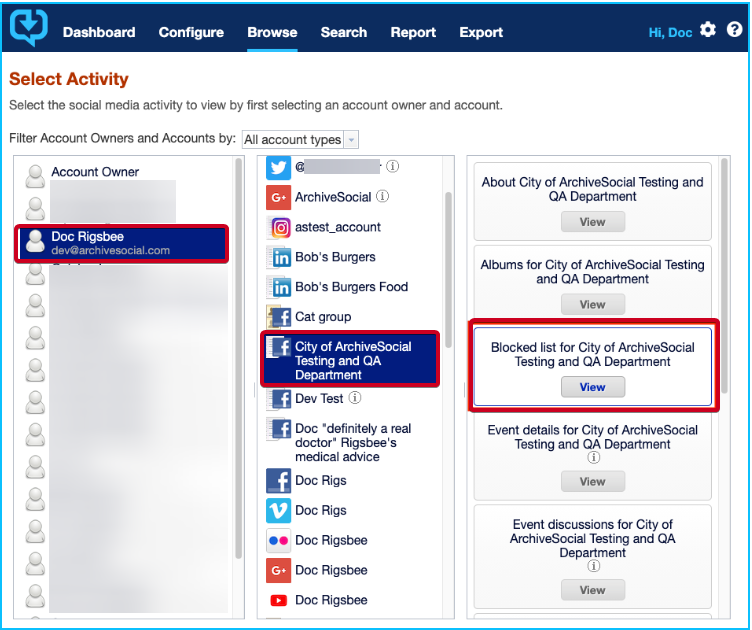Screen dimensions: 752x630
Task: View the Blocked list activity
Action: click(593, 387)
